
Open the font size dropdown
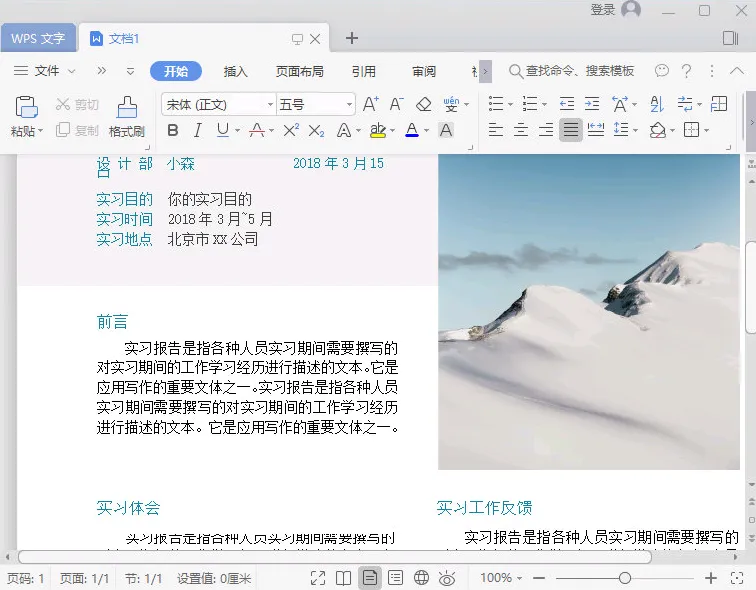coord(349,104)
